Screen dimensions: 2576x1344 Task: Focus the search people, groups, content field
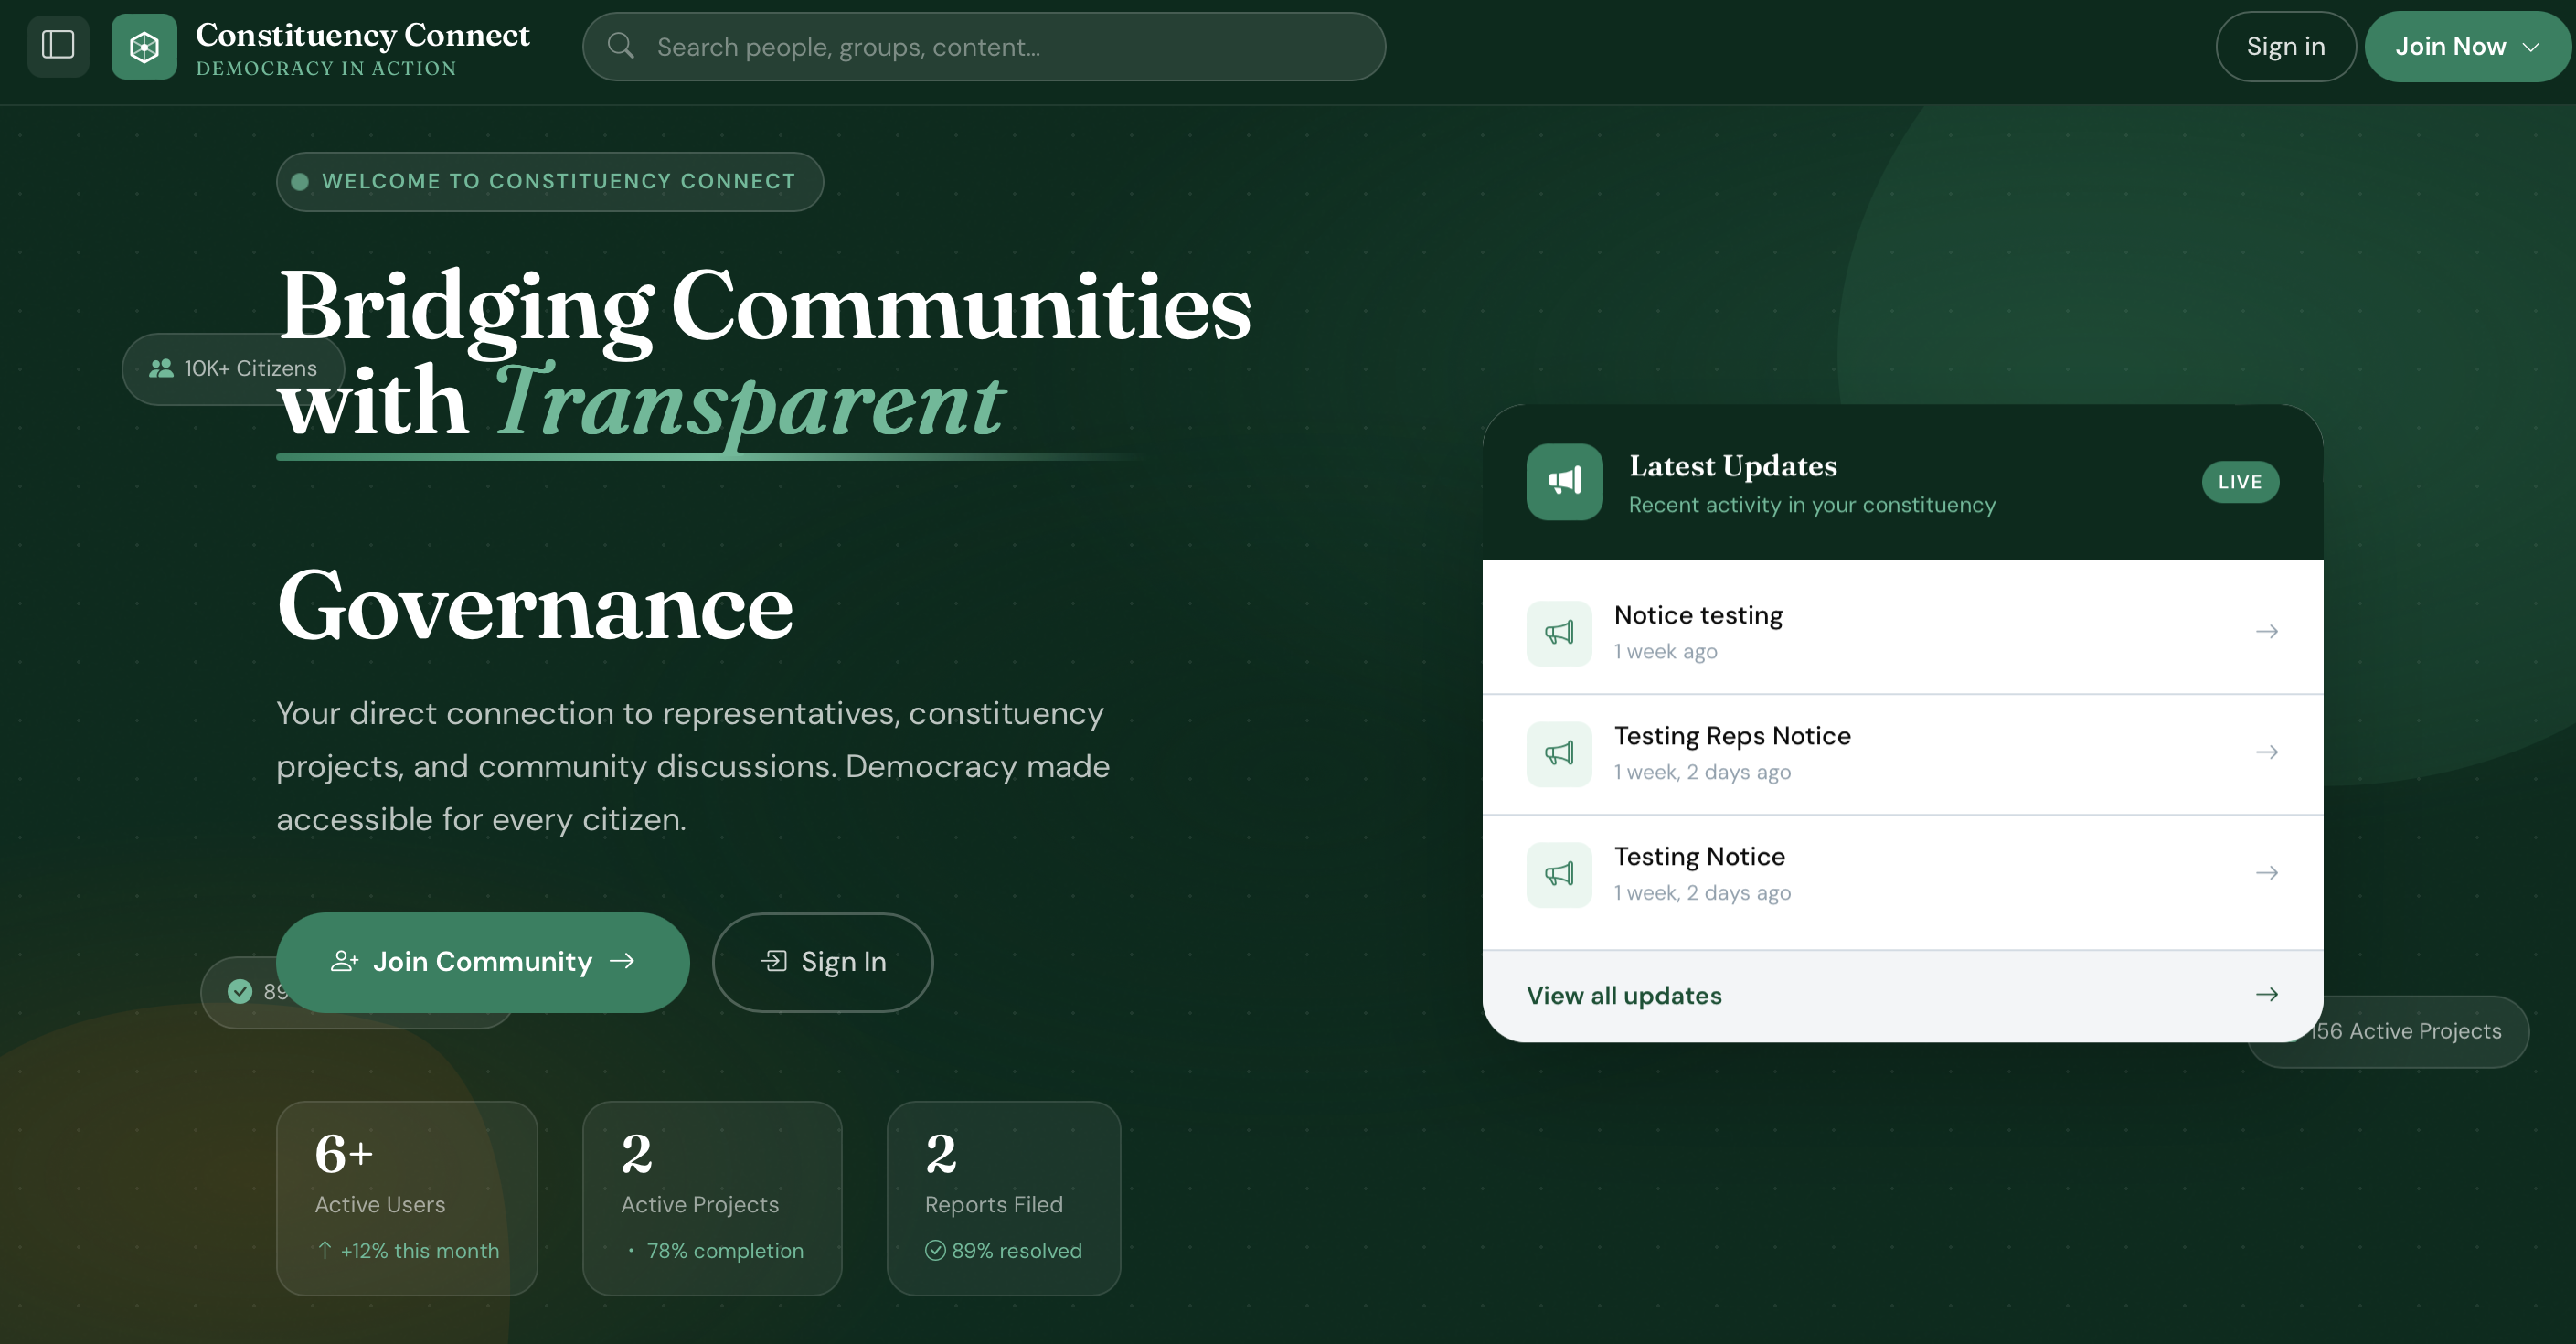click(x=984, y=46)
